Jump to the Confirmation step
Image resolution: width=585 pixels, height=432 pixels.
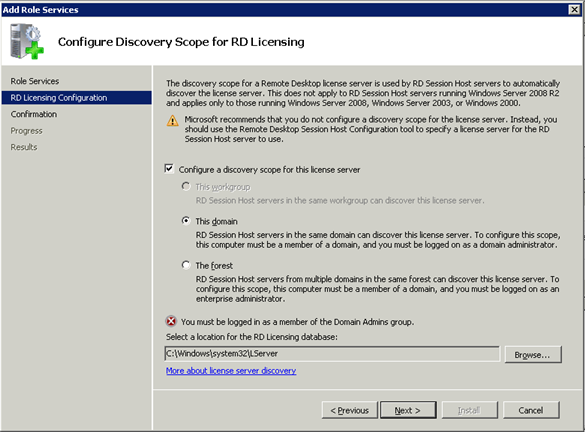[x=34, y=114]
